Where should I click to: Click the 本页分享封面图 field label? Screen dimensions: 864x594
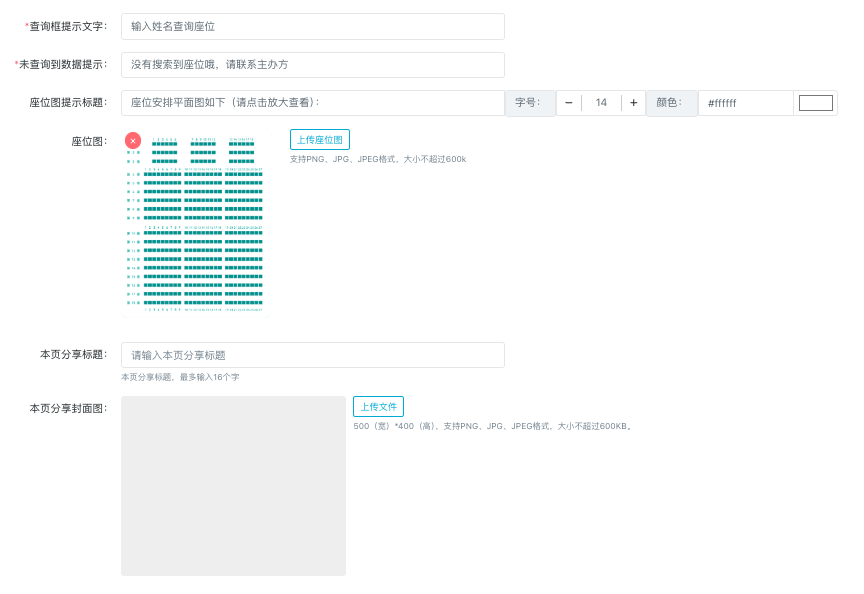(68, 409)
